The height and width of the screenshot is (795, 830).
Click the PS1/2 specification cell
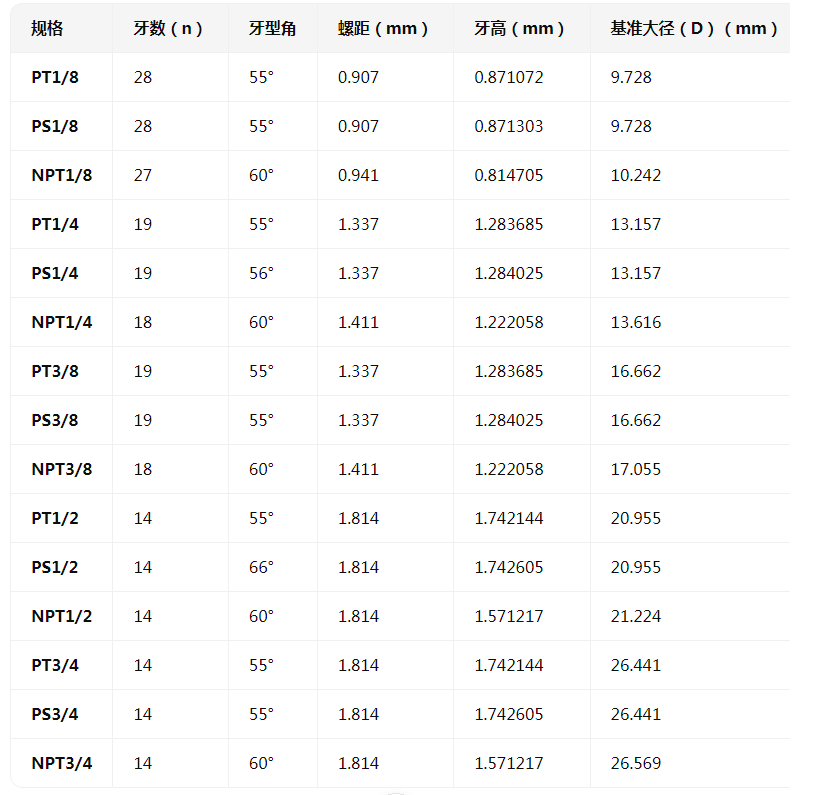55,567
